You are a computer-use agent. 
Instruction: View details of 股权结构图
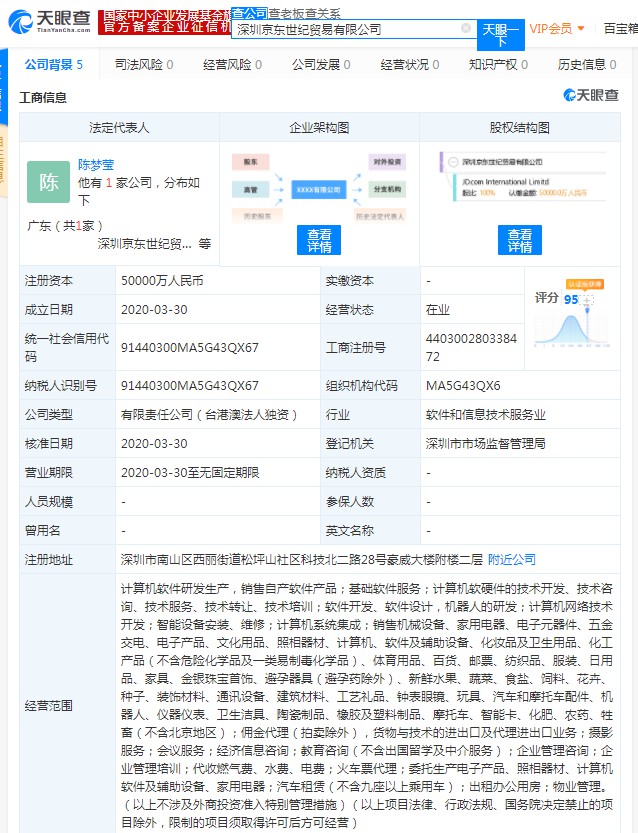point(520,240)
